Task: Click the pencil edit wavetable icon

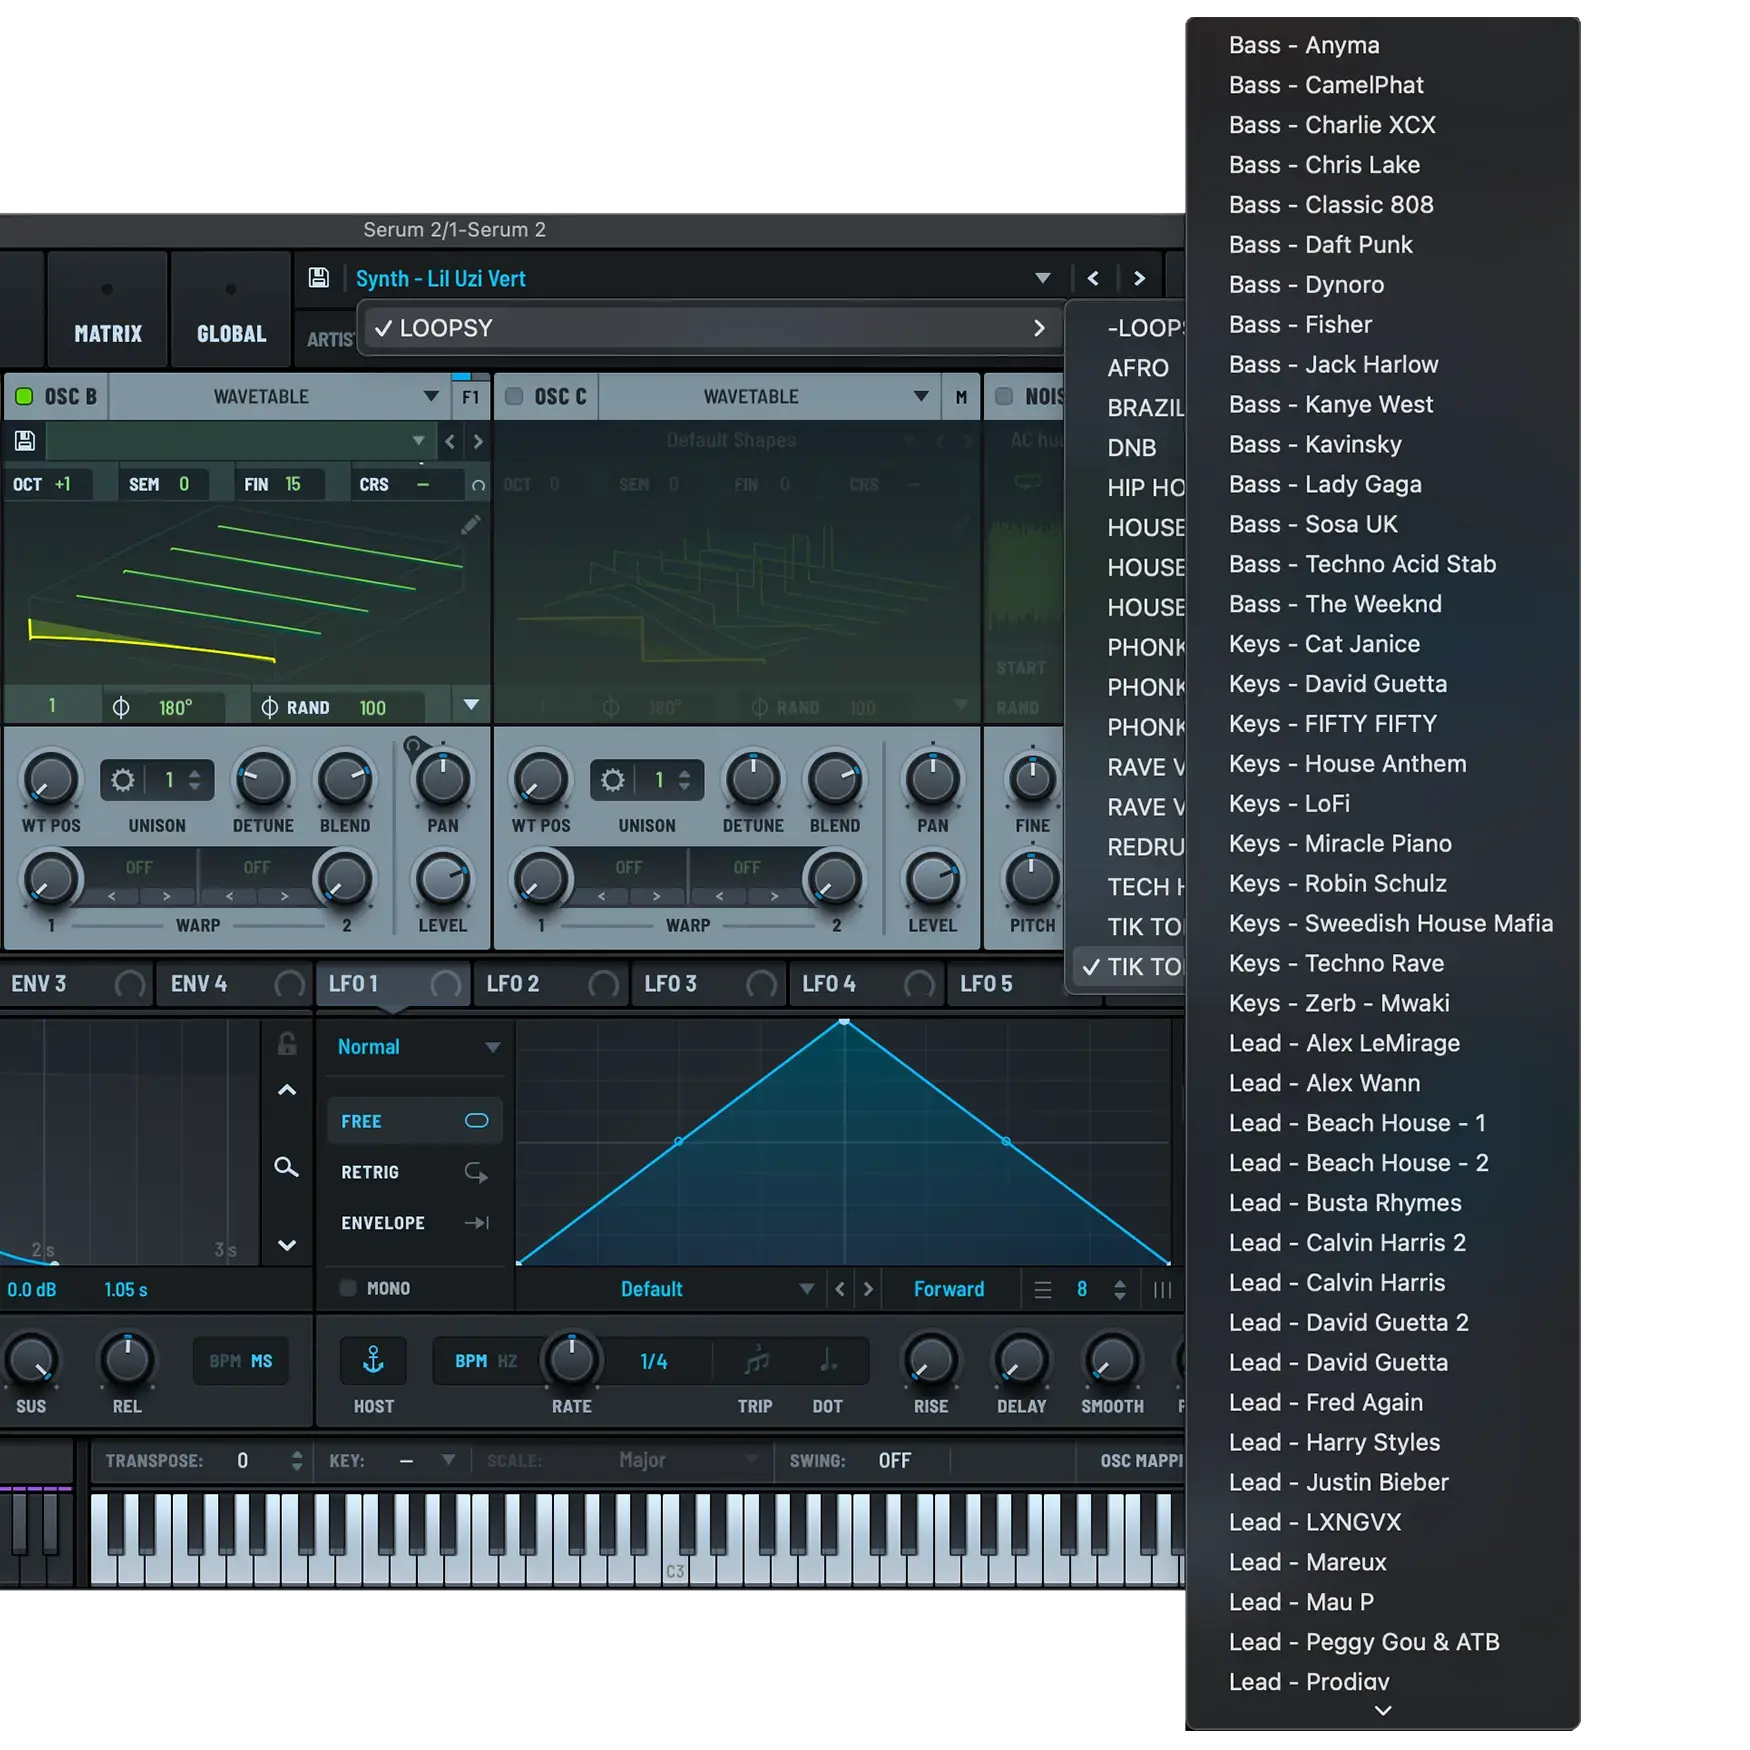Action: pyautogui.click(x=470, y=525)
